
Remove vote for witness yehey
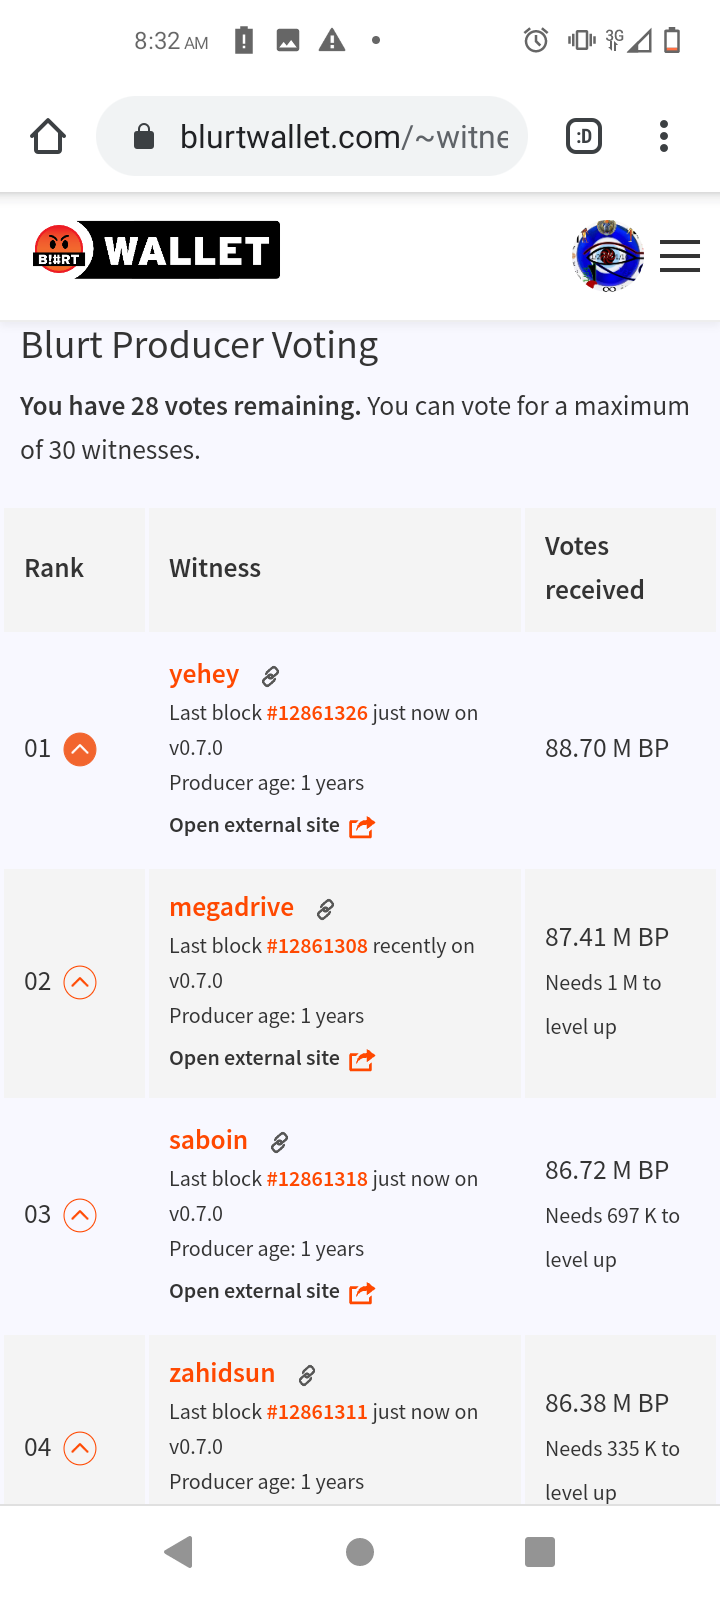[x=80, y=749]
